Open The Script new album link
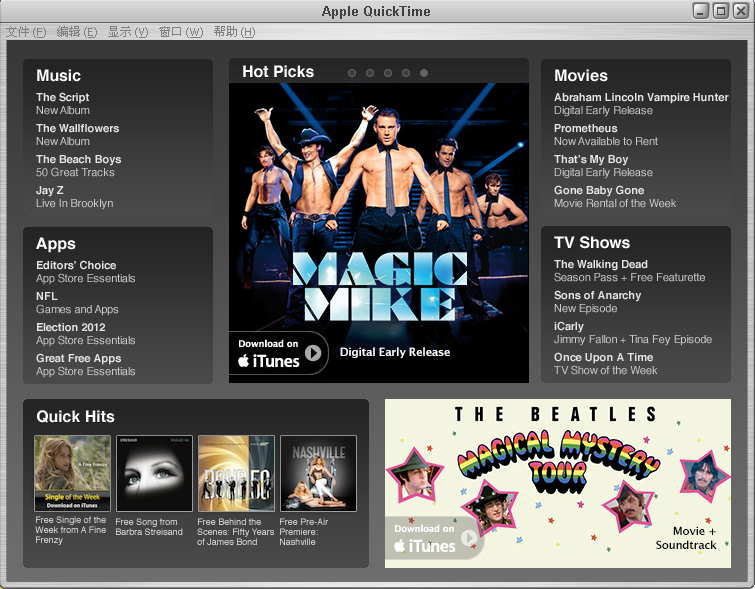The width and height of the screenshot is (755, 589). (x=62, y=98)
